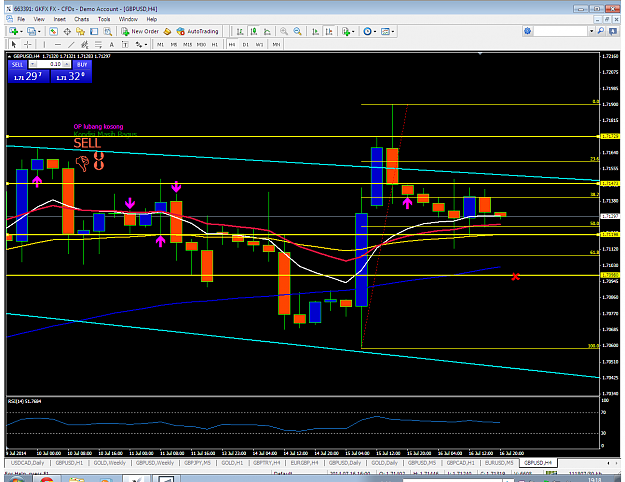This screenshot has width=625, height=482.
Task: Select the Text Label tool
Action: 125,44
